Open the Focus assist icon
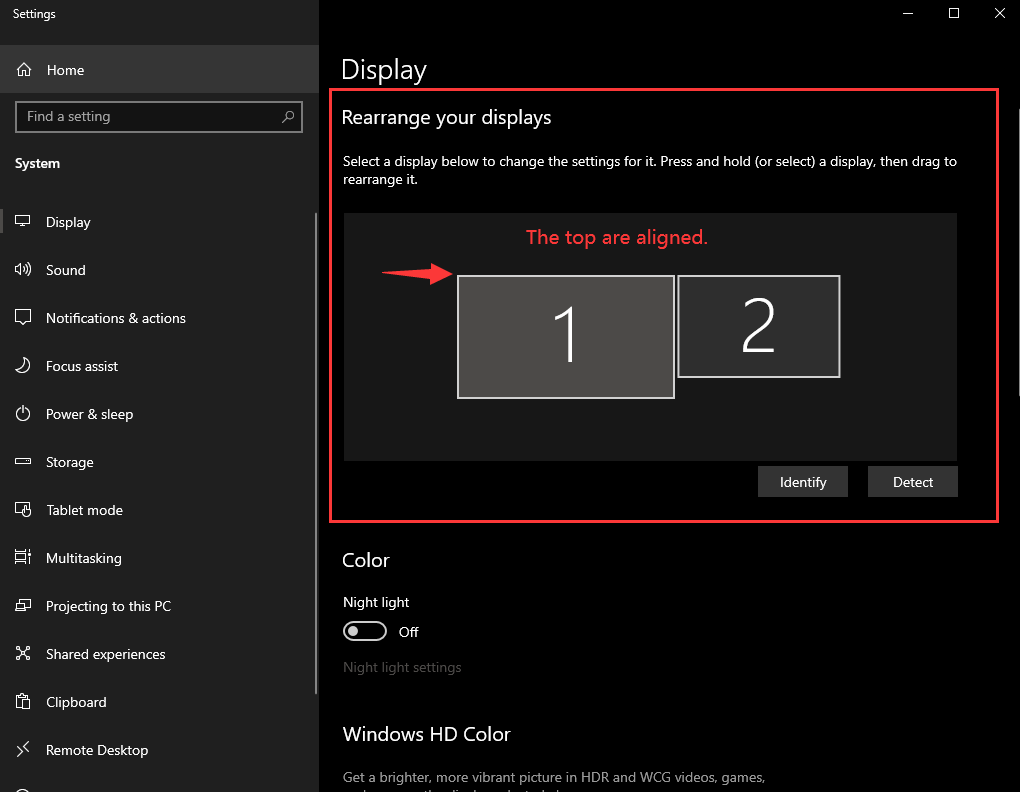Image resolution: width=1020 pixels, height=792 pixels. [x=21, y=366]
